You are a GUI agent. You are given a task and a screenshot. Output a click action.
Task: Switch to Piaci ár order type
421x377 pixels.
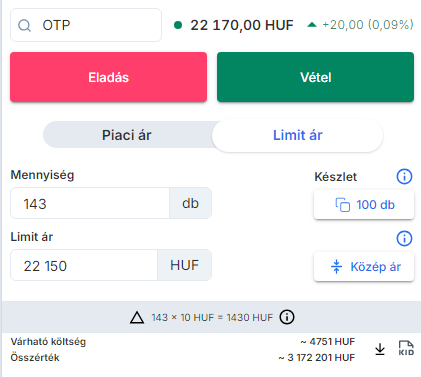click(127, 135)
